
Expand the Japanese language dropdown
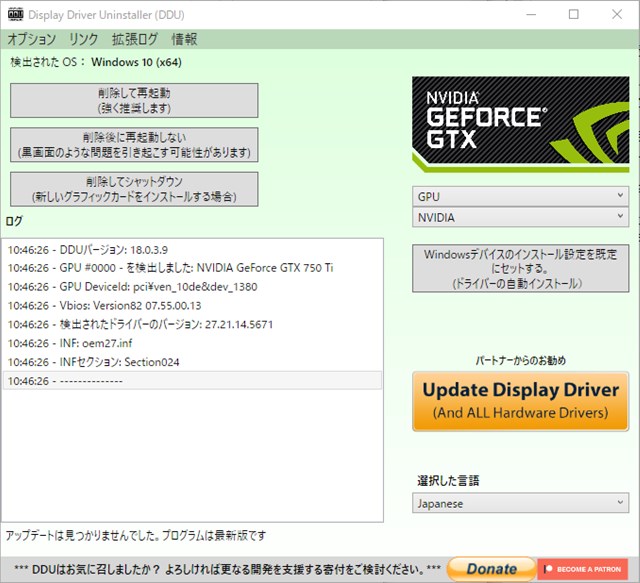(520, 503)
